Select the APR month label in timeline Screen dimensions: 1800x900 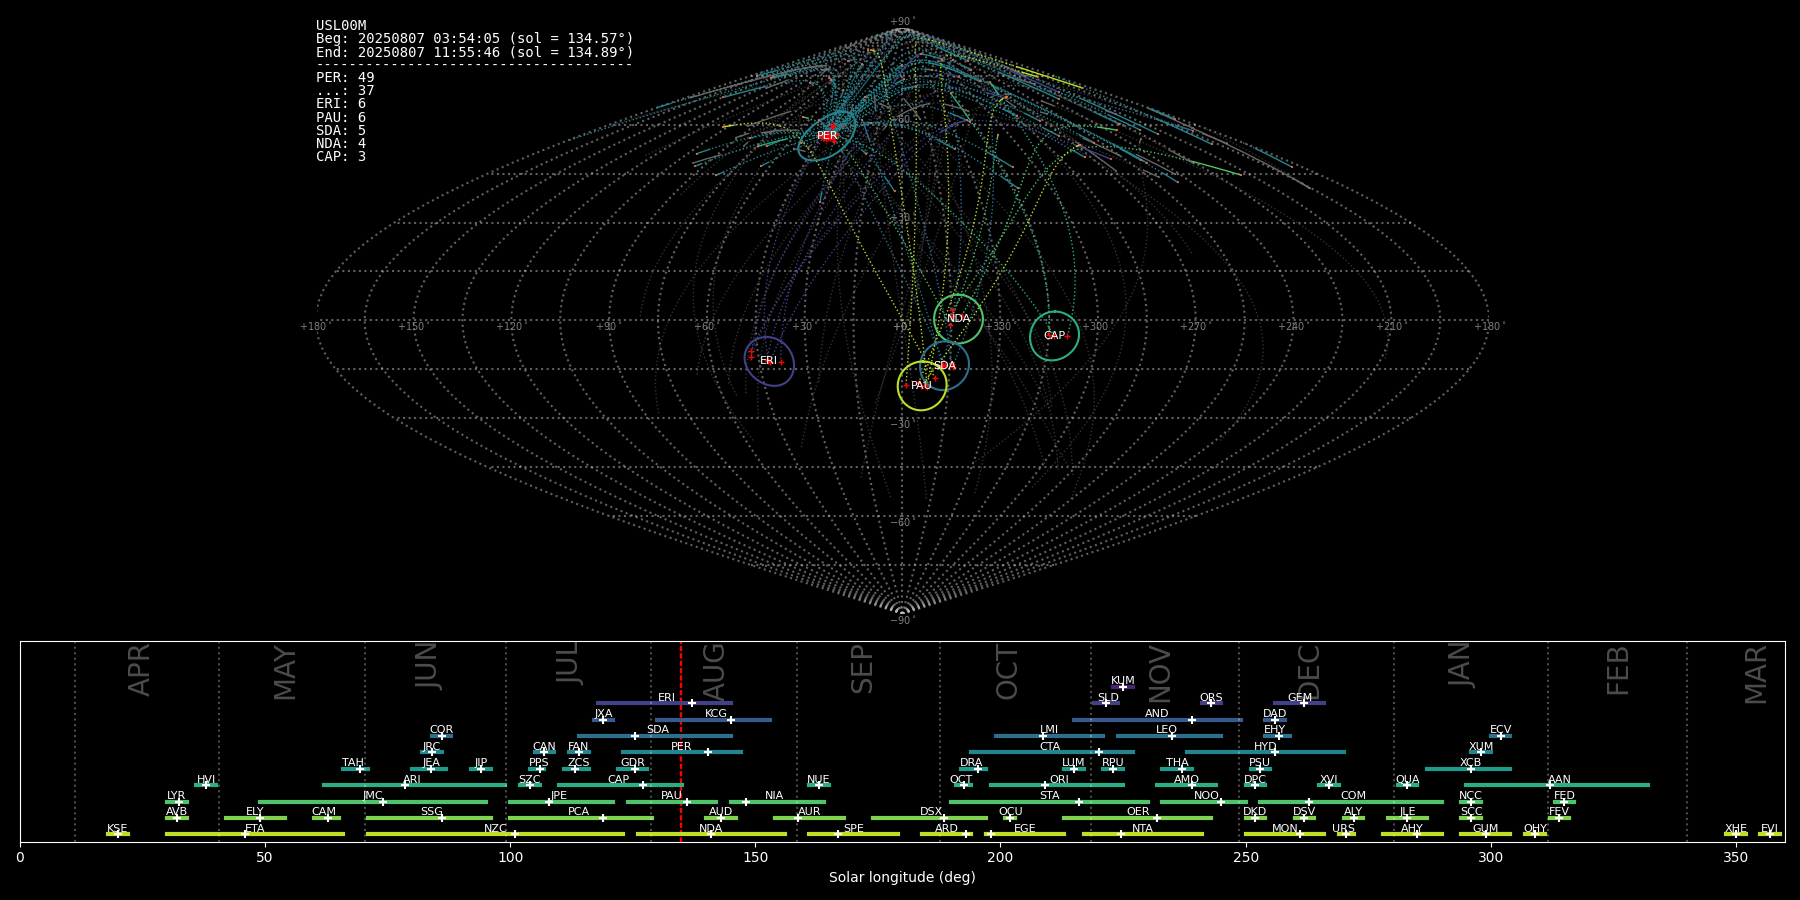[139, 670]
